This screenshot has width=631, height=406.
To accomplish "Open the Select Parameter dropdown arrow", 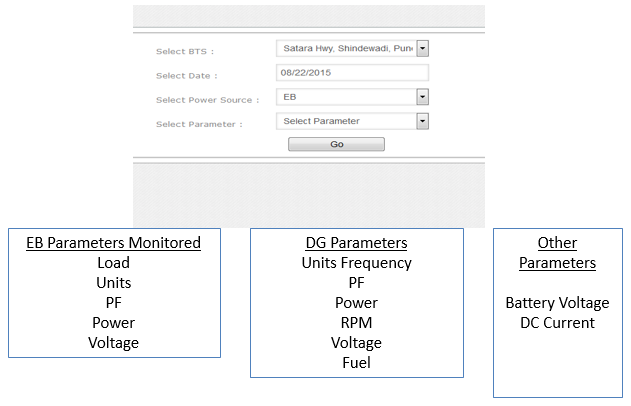I will pyautogui.click(x=422, y=121).
